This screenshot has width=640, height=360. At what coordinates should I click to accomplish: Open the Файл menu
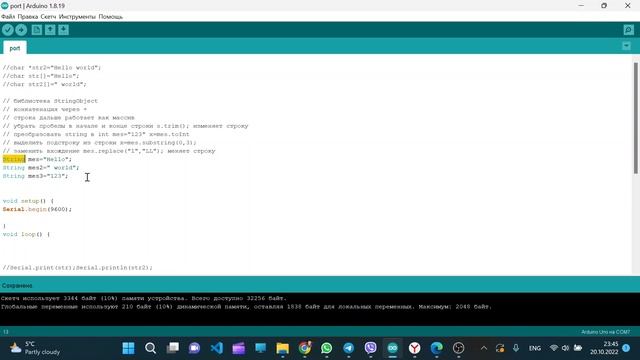click(8, 17)
